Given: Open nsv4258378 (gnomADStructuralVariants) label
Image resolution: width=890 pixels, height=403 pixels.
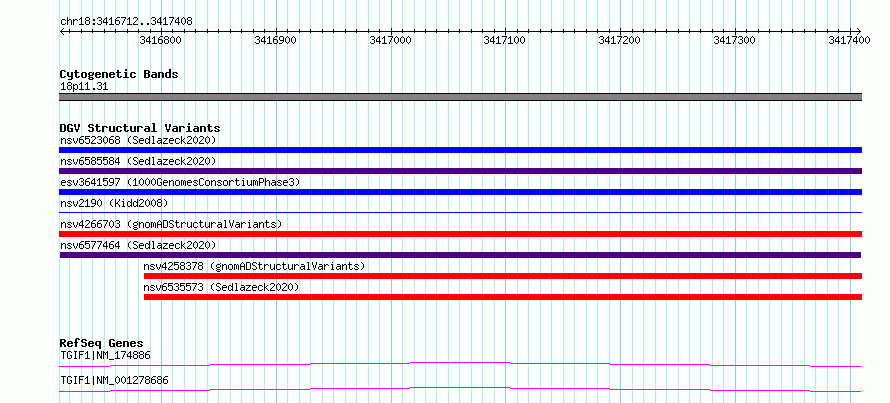Looking at the screenshot, I should (x=254, y=266).
